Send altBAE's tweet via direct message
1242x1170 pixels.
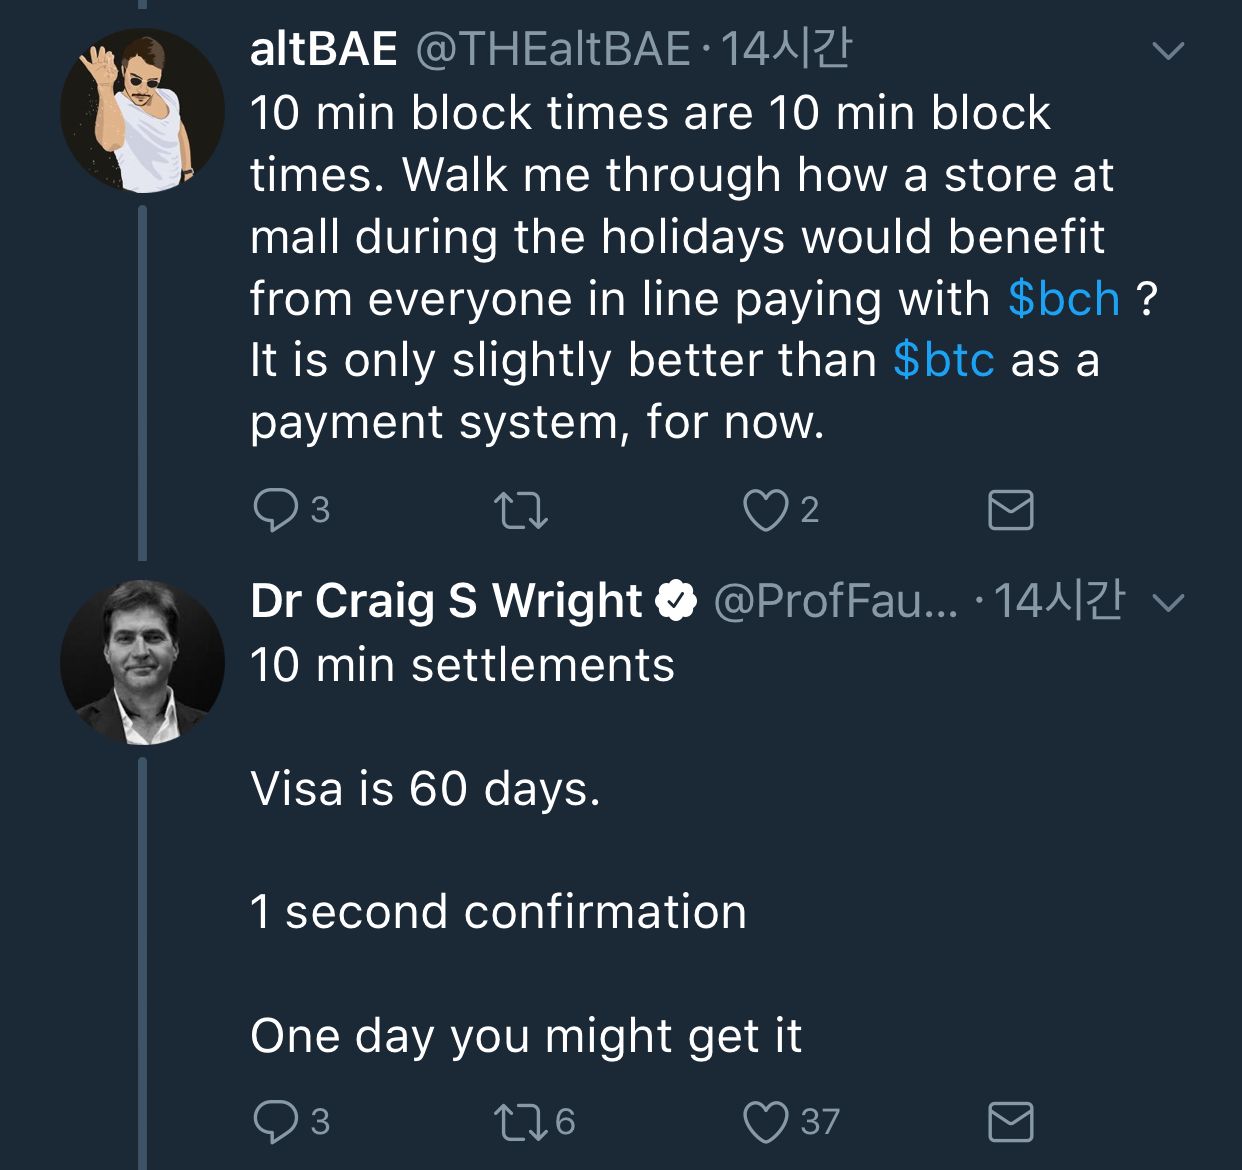[1010, 510]
